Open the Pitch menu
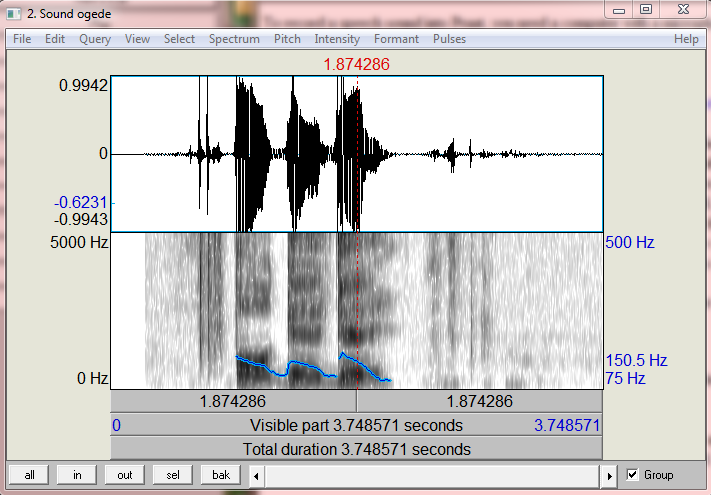The image size is (711, 495). pyautogui.click(x=287, y=39)
